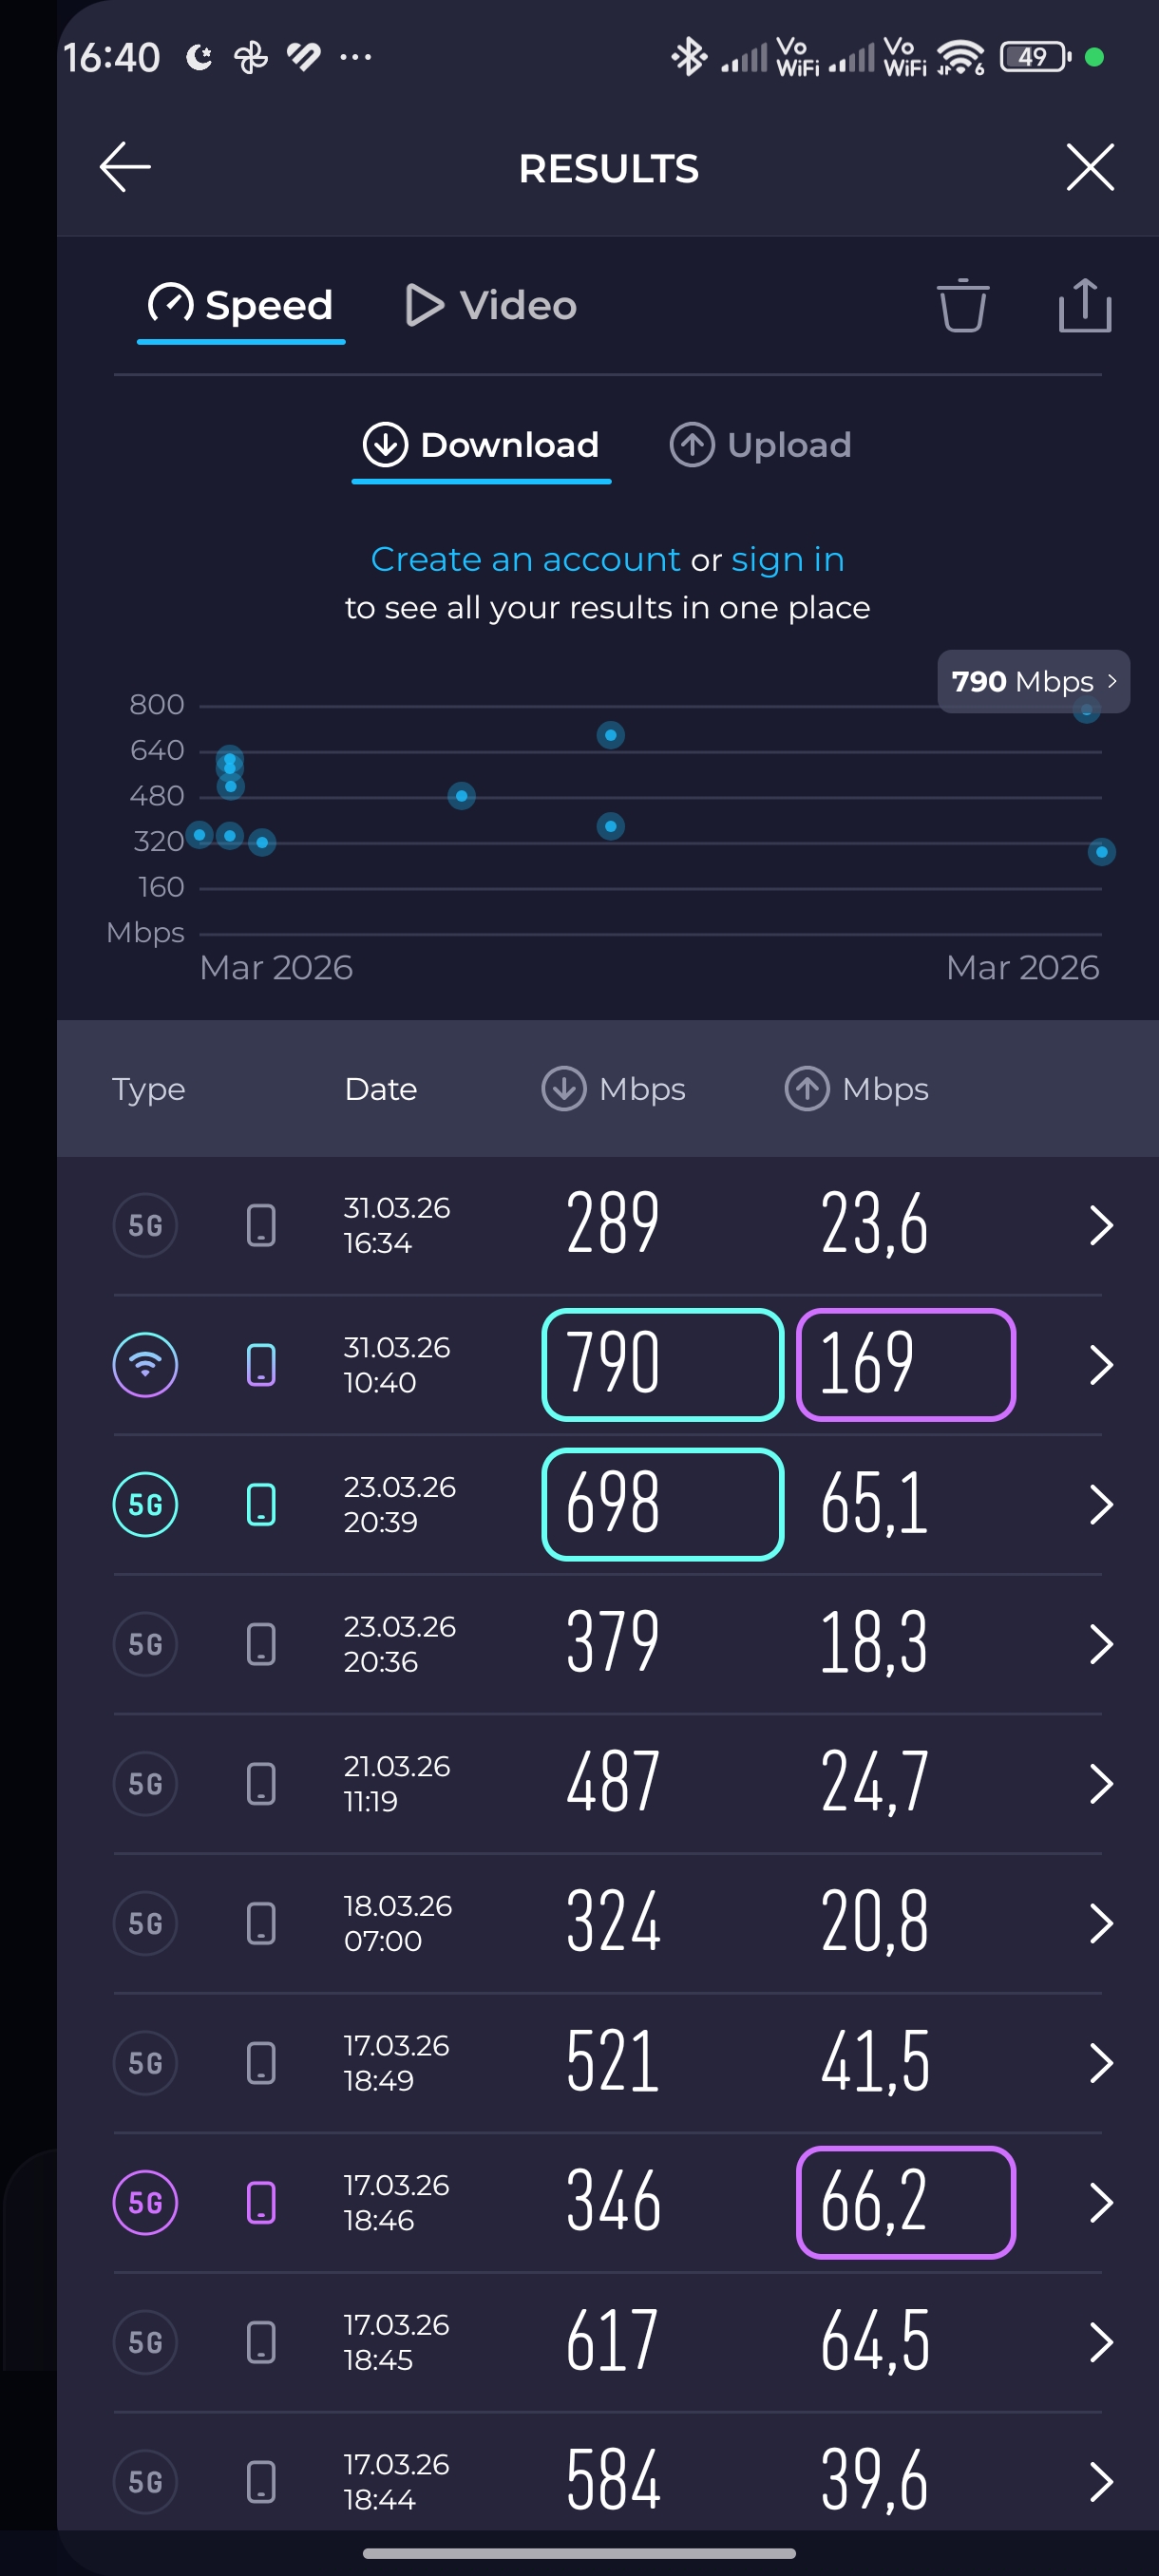Tap the download arrow icon in the table header

[x=564, y=1089]
